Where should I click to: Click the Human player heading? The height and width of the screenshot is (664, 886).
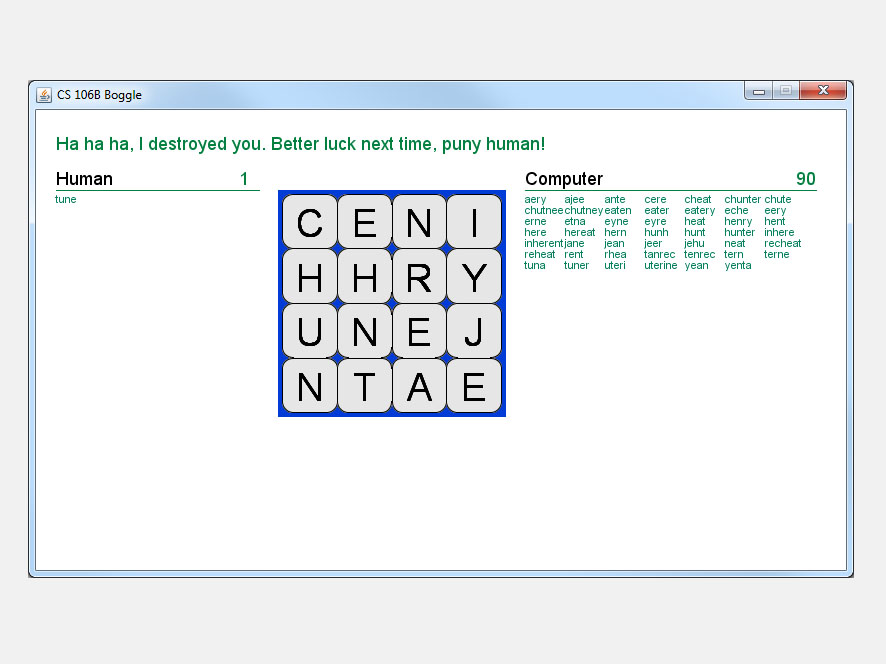coord(84,180)
